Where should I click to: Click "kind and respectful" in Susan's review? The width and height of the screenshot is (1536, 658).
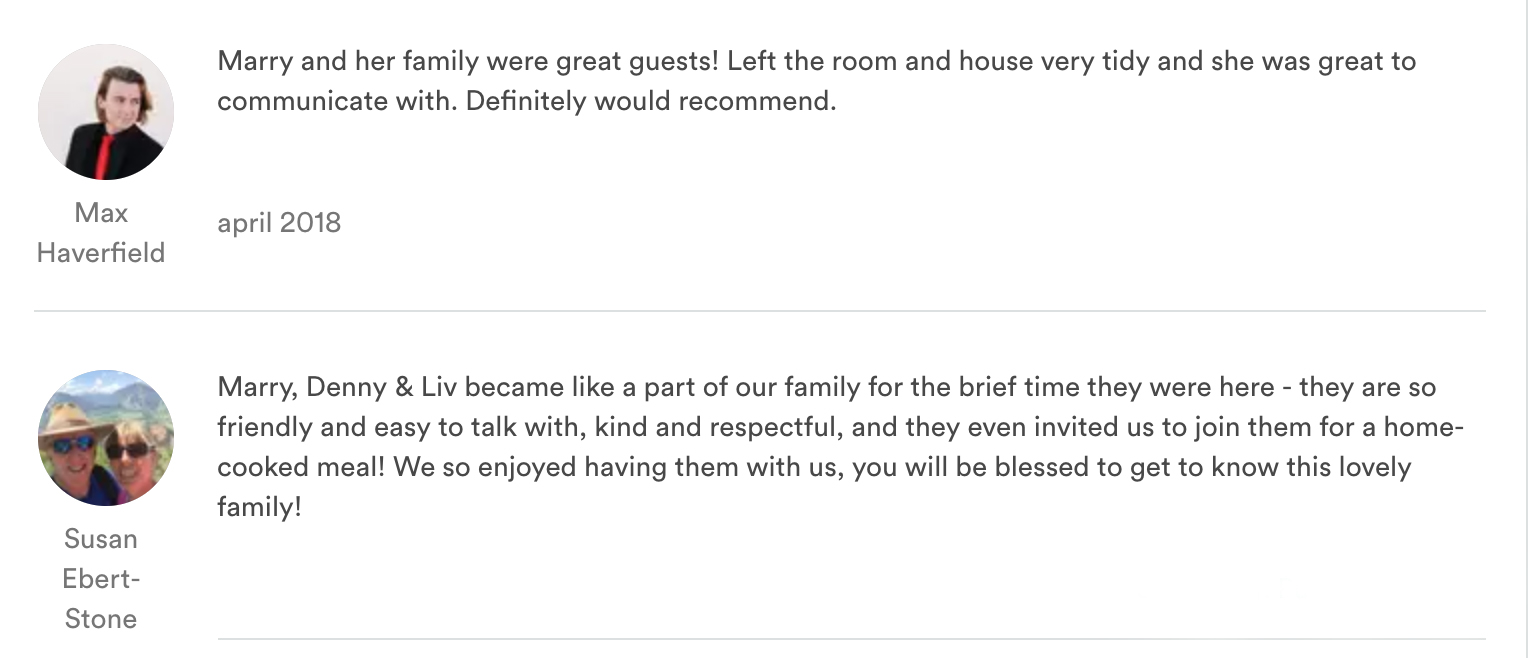pos(713,427)
